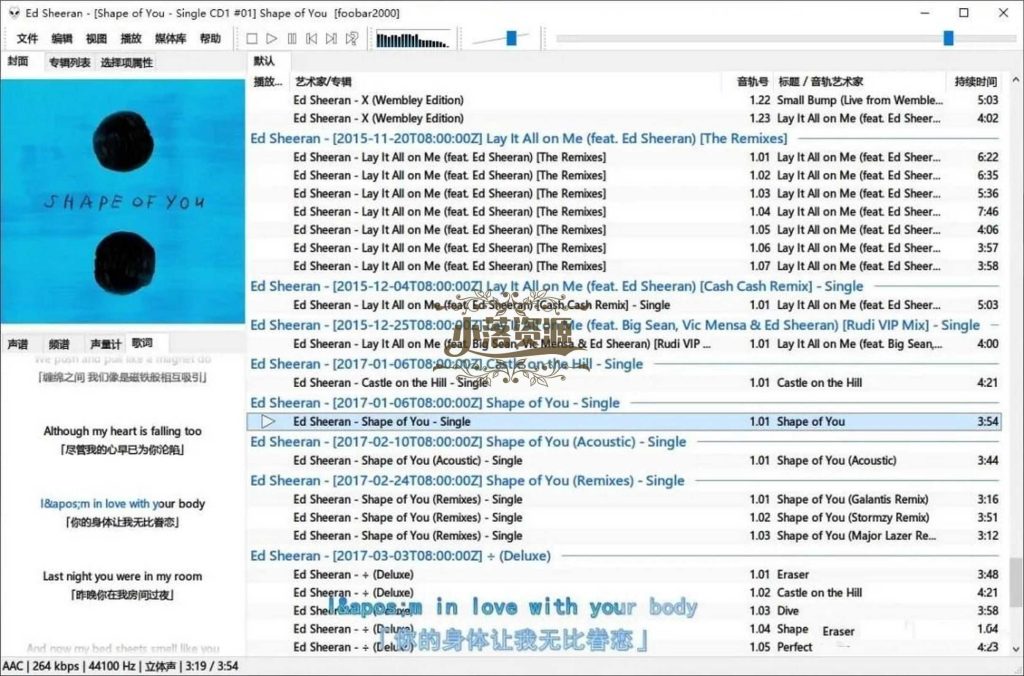Click the Shape of You album cover

[x=123, y=201]
